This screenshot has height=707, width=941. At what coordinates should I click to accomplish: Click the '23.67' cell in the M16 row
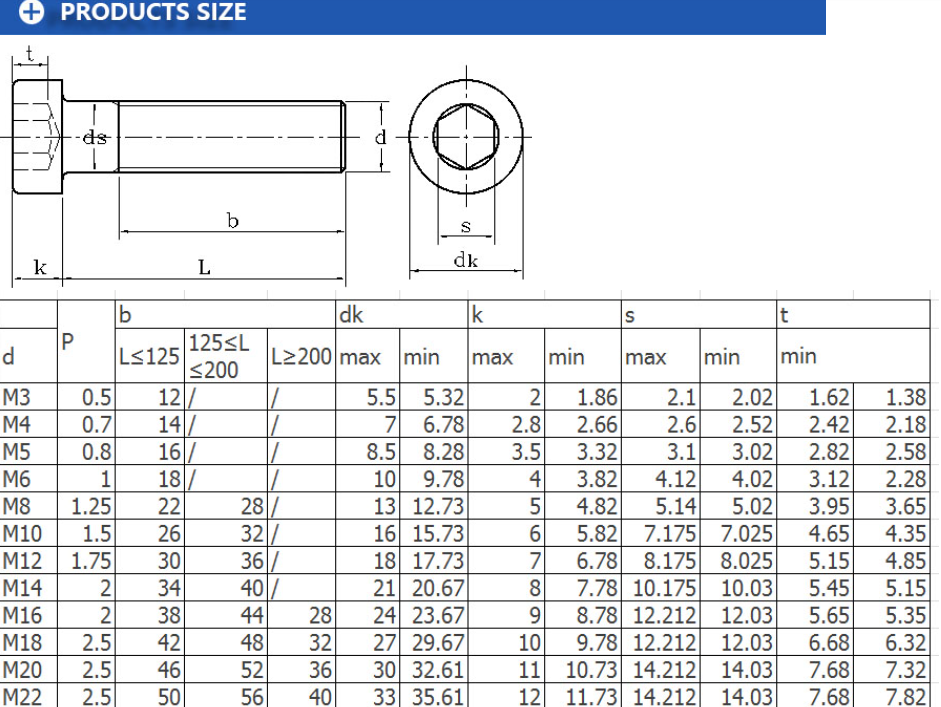(438, 615)
